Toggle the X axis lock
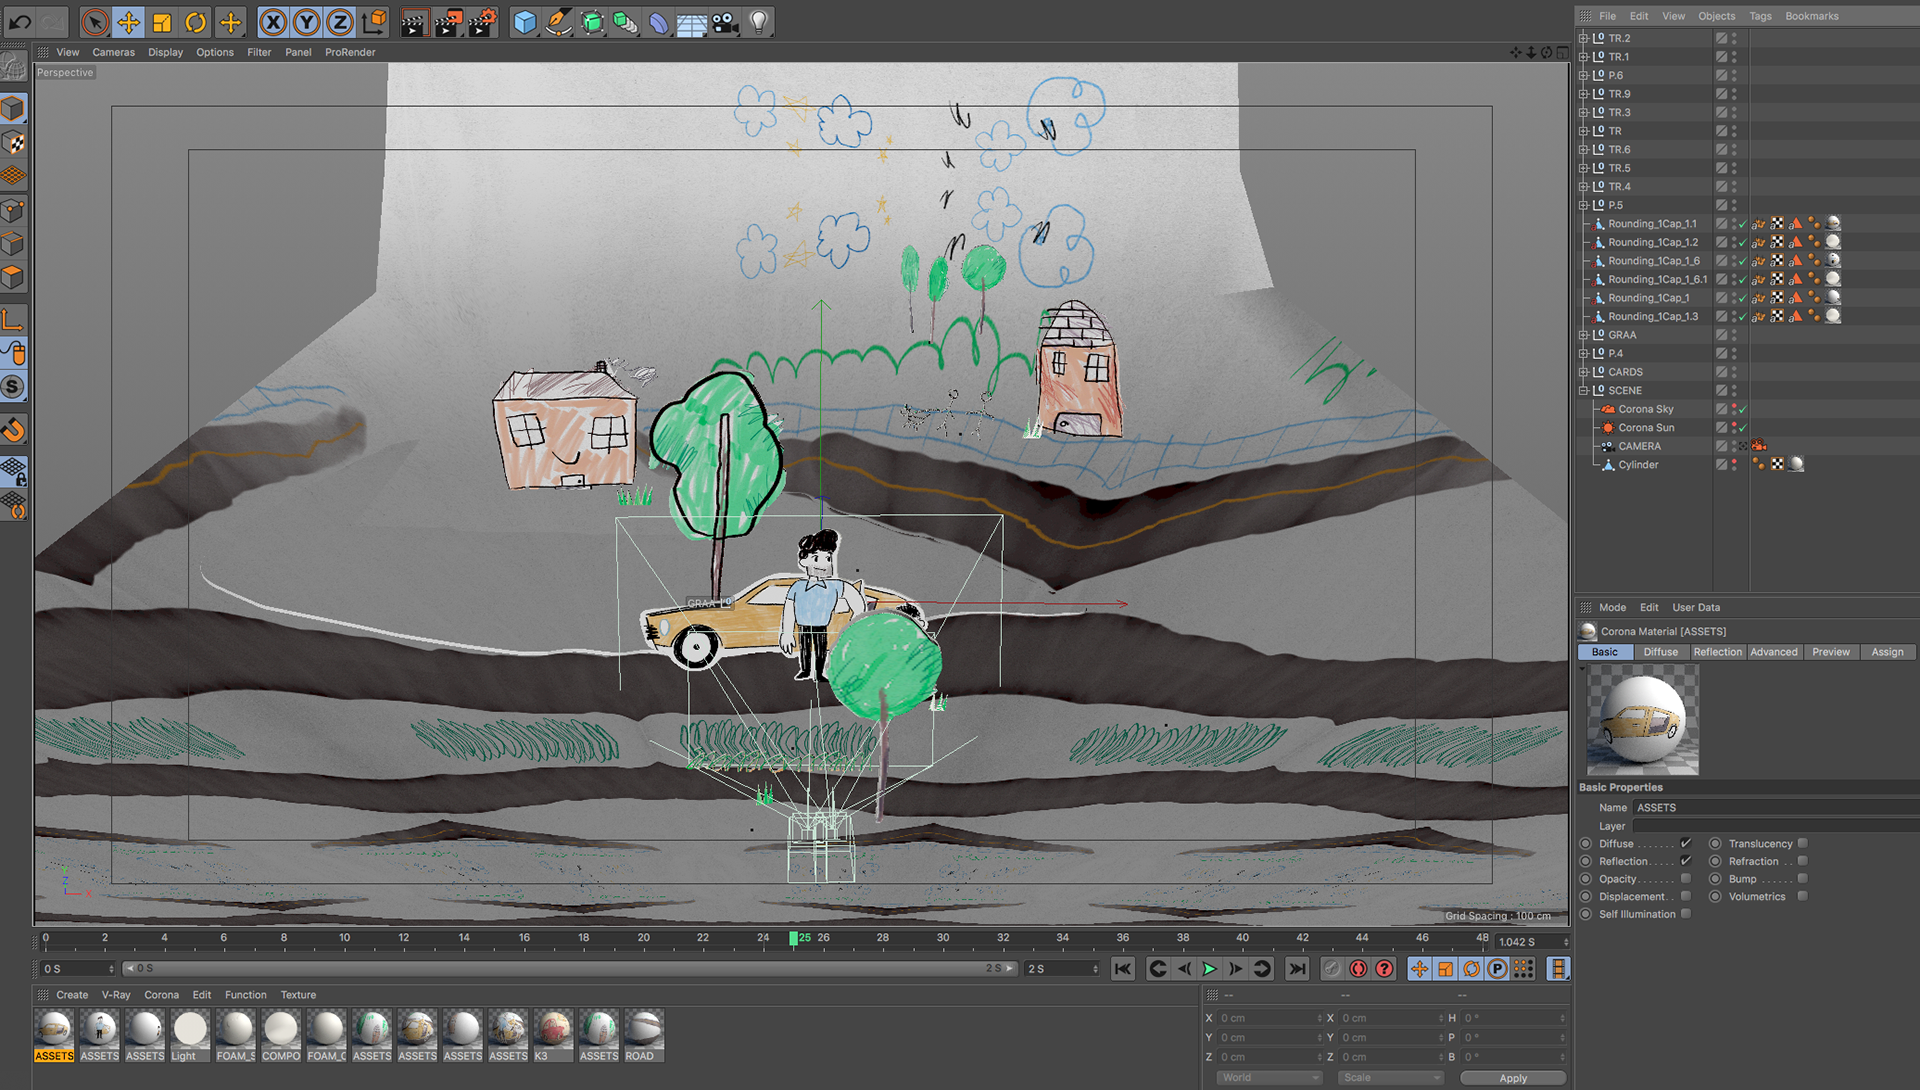 273,22
